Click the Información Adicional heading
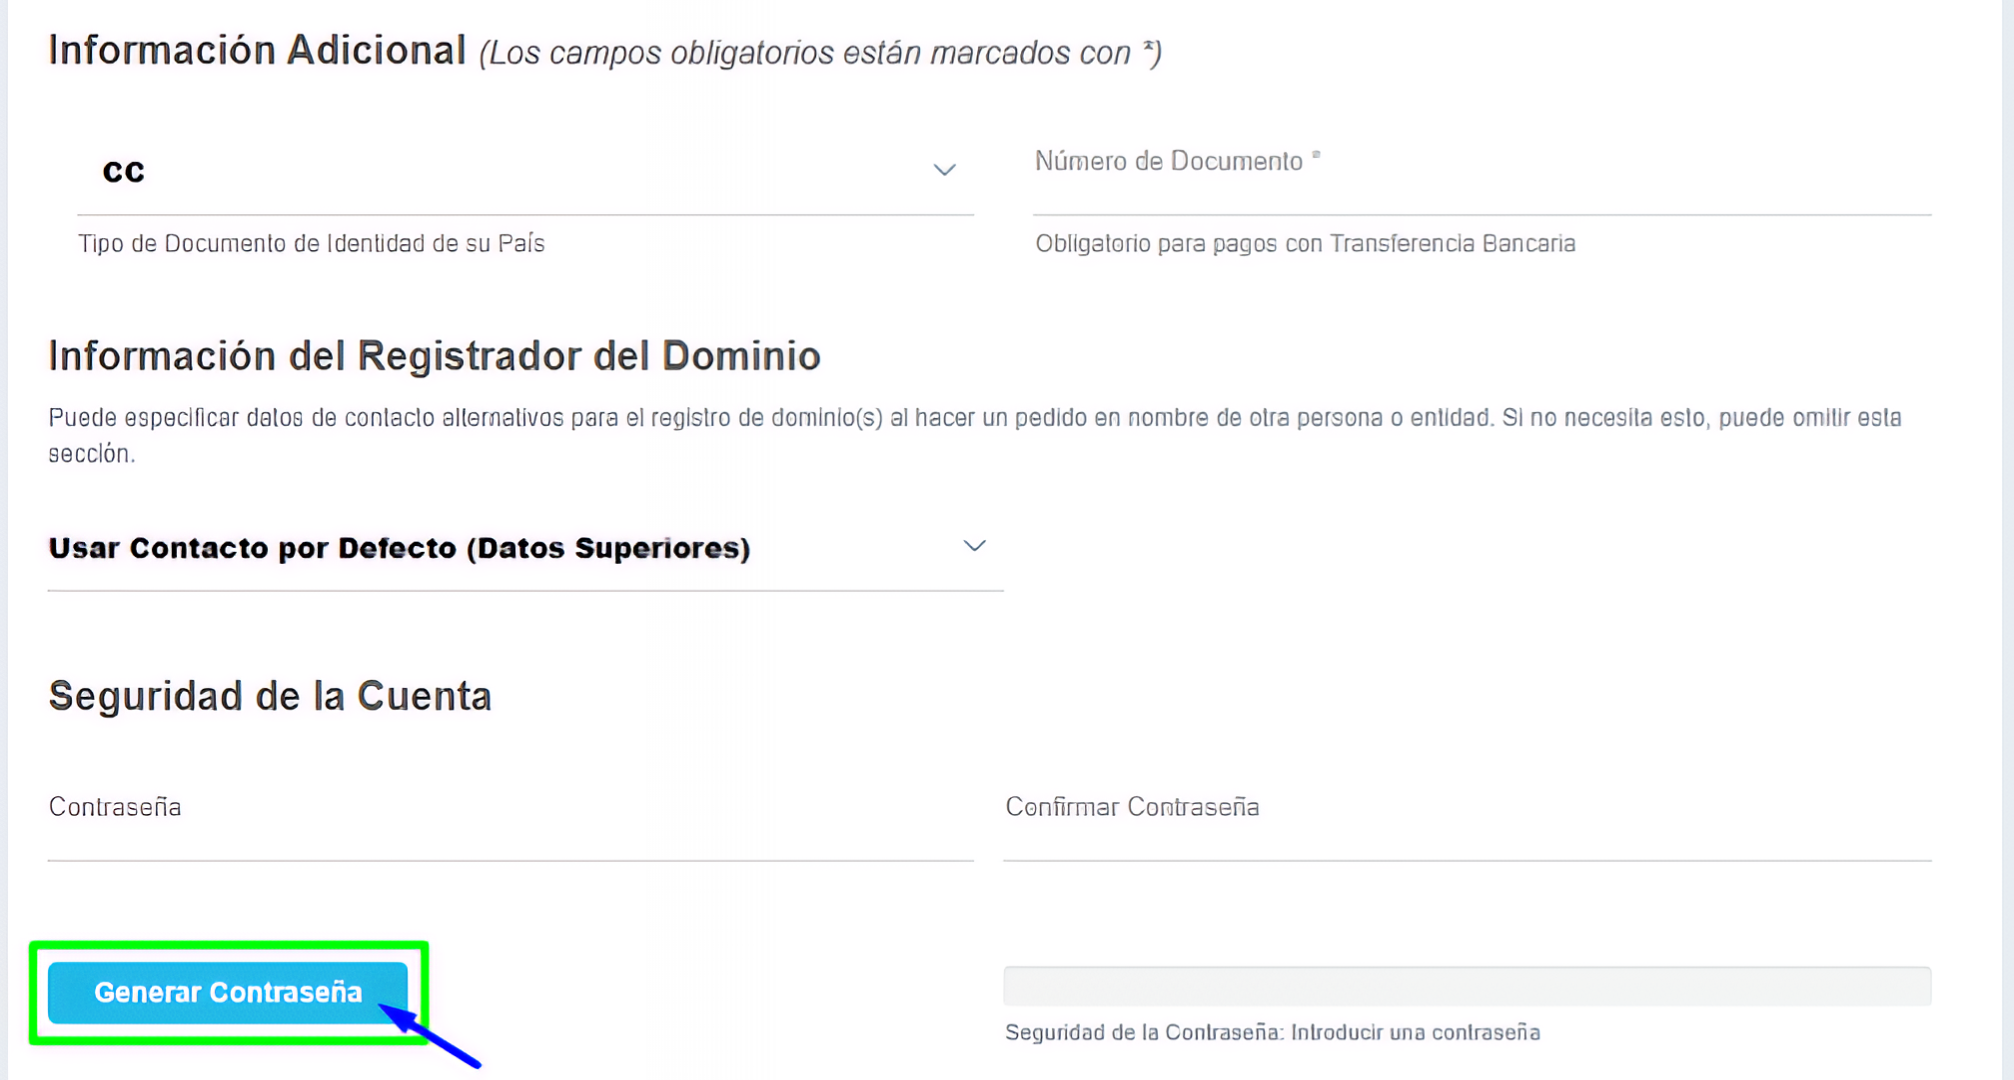Screen dimensions: 2014x1080 pos(258,48)
